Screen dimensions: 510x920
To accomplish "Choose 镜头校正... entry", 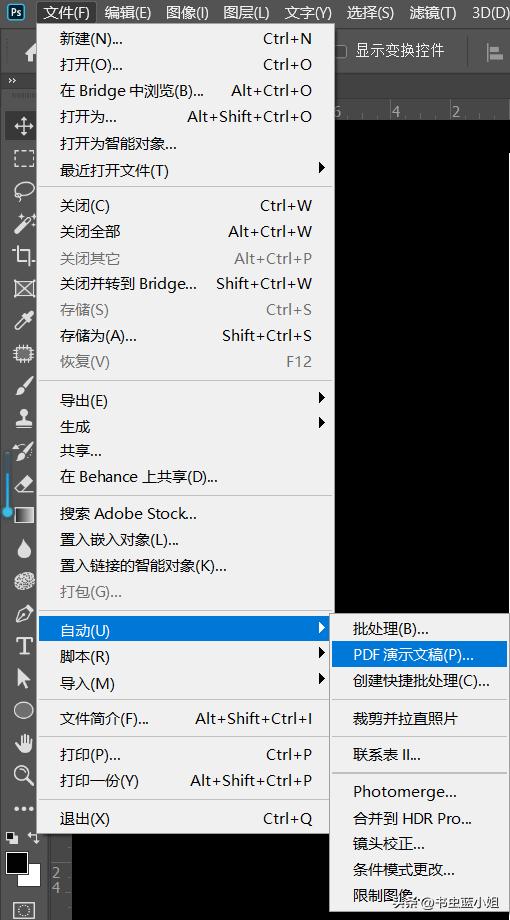I will click(419, 844).
